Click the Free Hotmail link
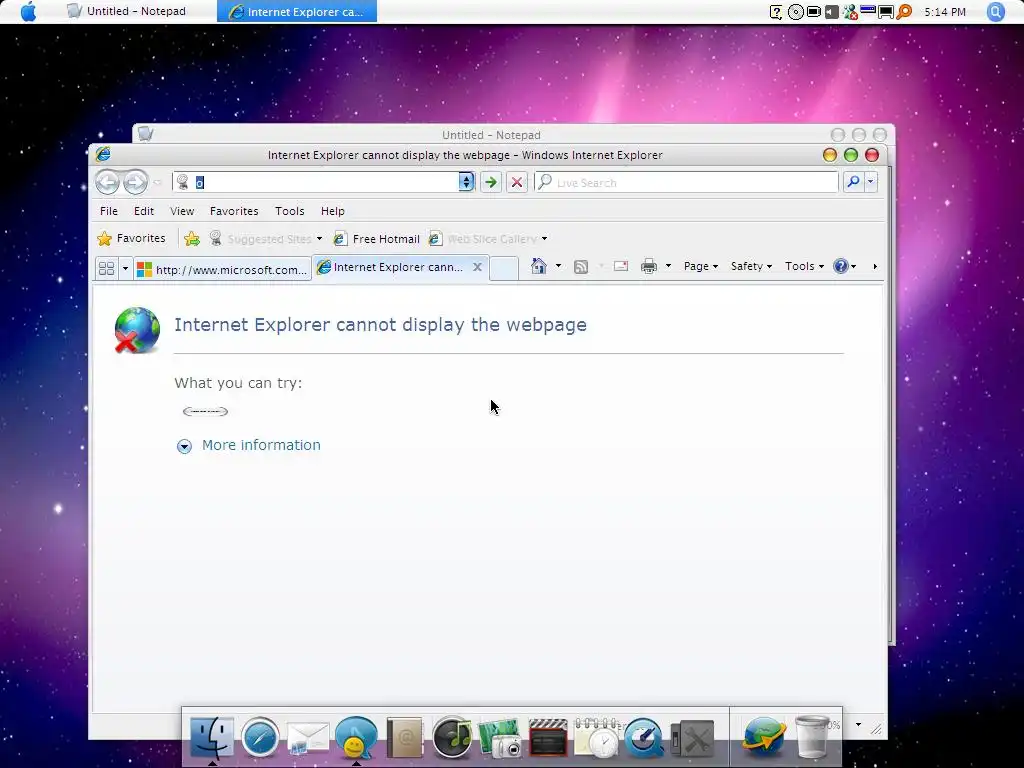 (x=377, y=239)
